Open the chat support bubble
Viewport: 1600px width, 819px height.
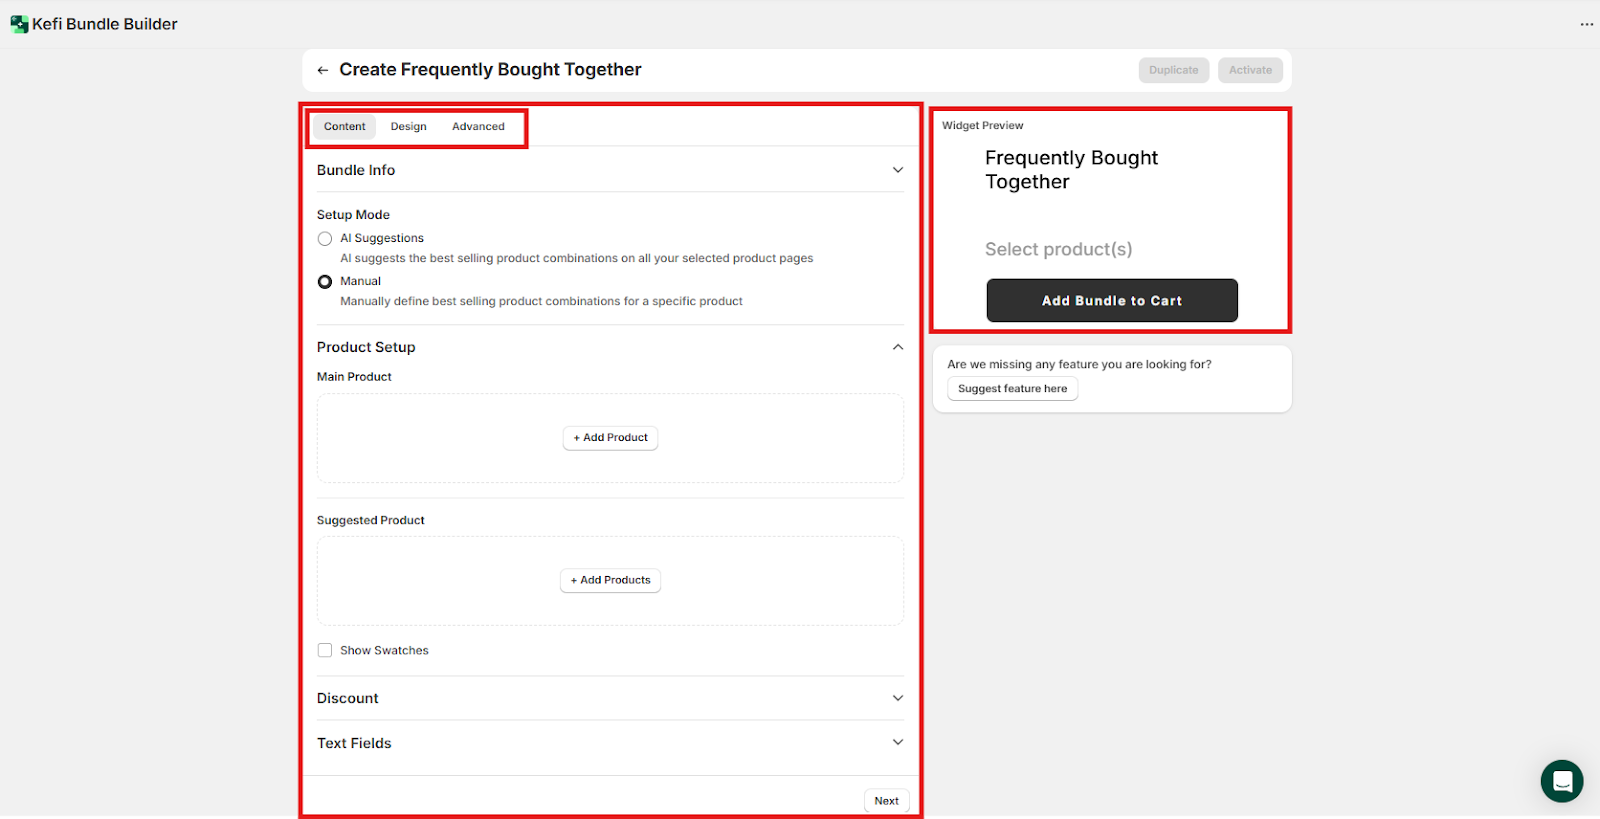click(1561, 781)
